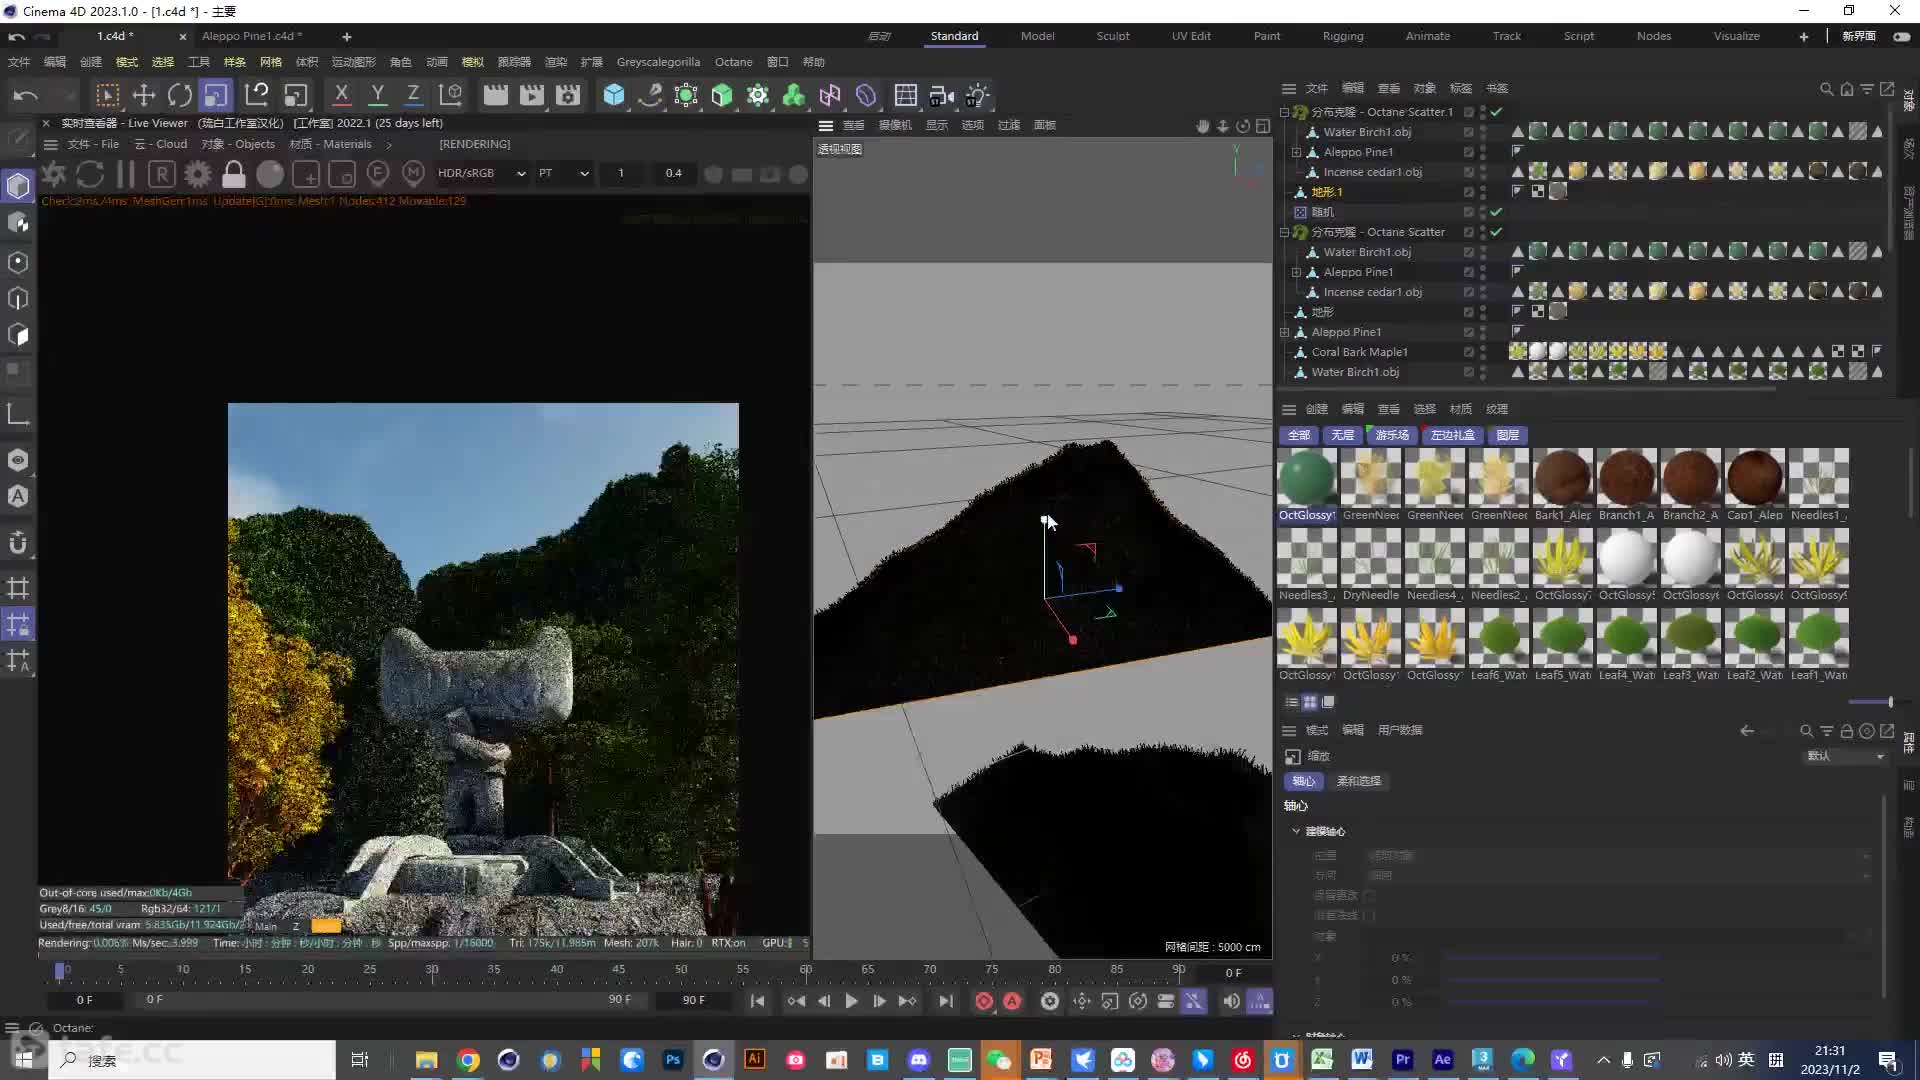
Task: Open the 渲染 menu in menu bar
Action: click(x=555, y=62)
